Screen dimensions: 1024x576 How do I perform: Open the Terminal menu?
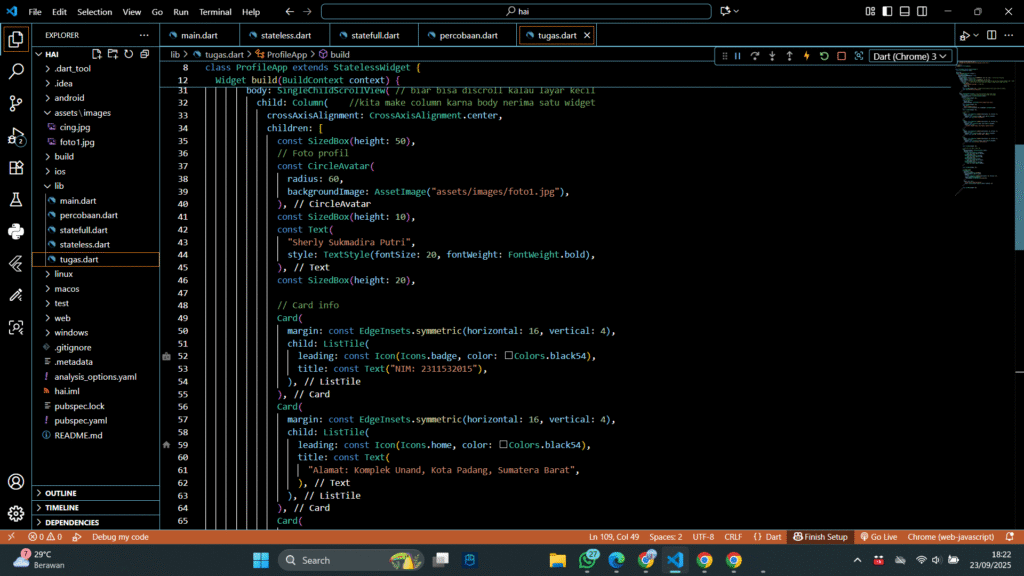pyautogui.click(x=215, y=12)
